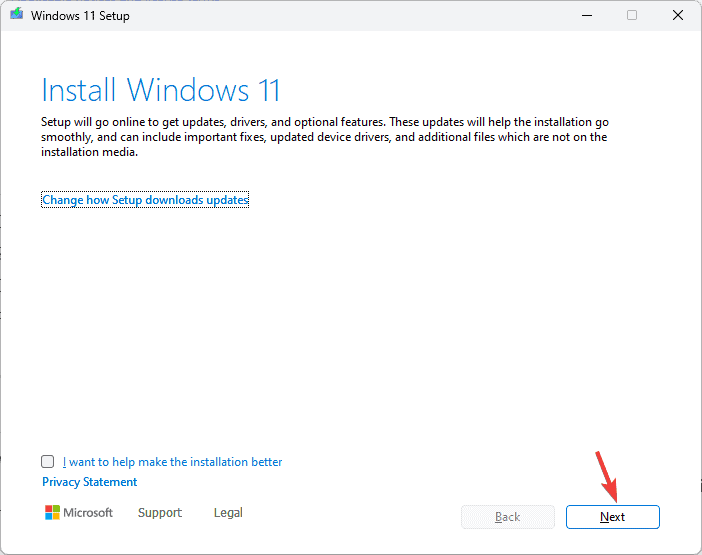
Task: Open Change how Setup downloads updates link
Action: [x=145, y=200]
